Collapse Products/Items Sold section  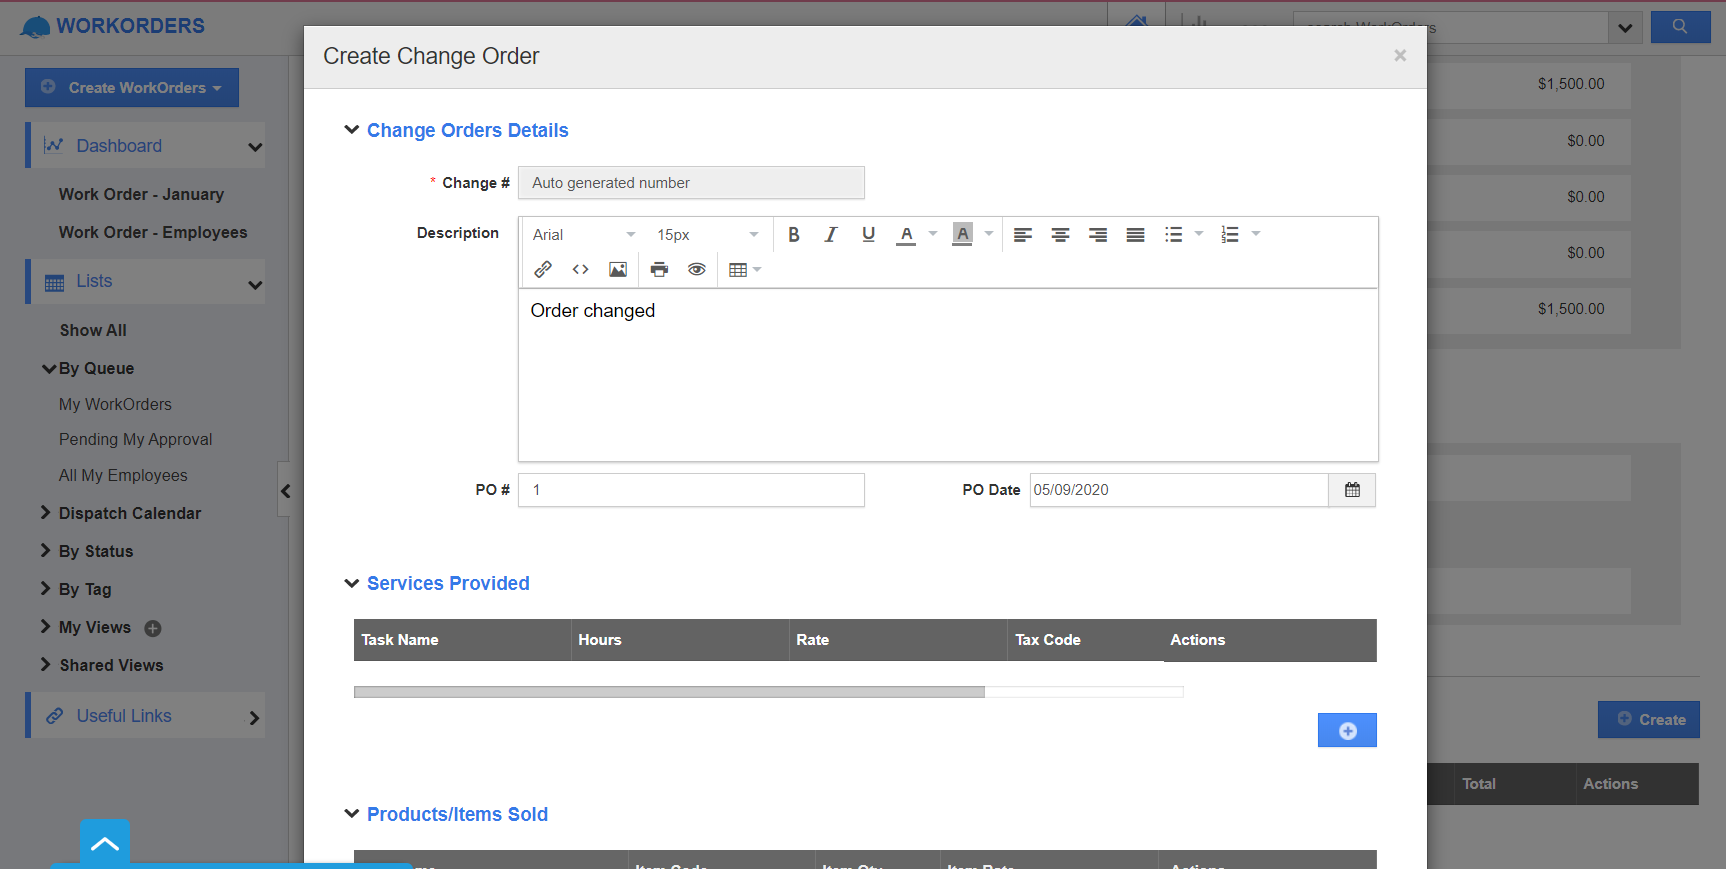[x=351, y=814]
